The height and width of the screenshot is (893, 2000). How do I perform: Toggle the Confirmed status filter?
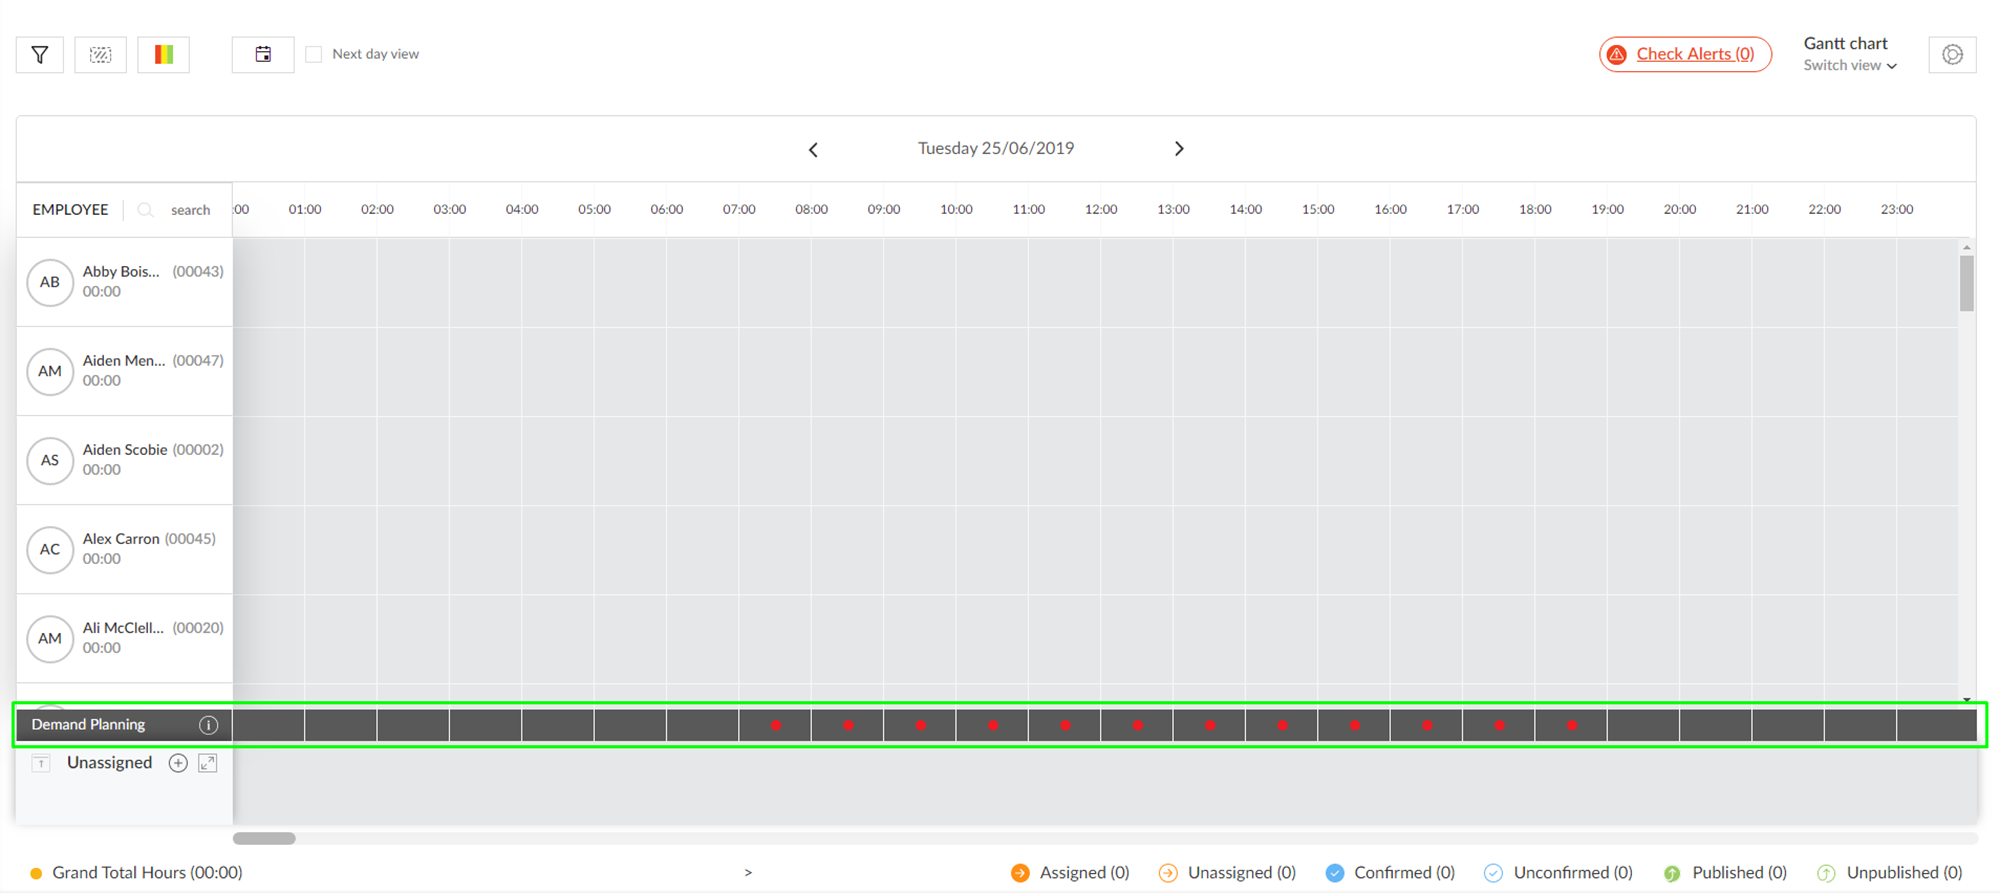[1390, 873]
